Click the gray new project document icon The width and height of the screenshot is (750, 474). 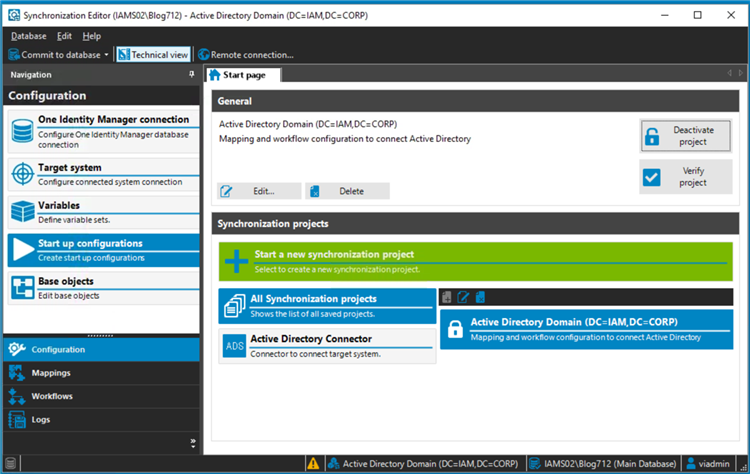pyautogui.click(x=447, y=298)
